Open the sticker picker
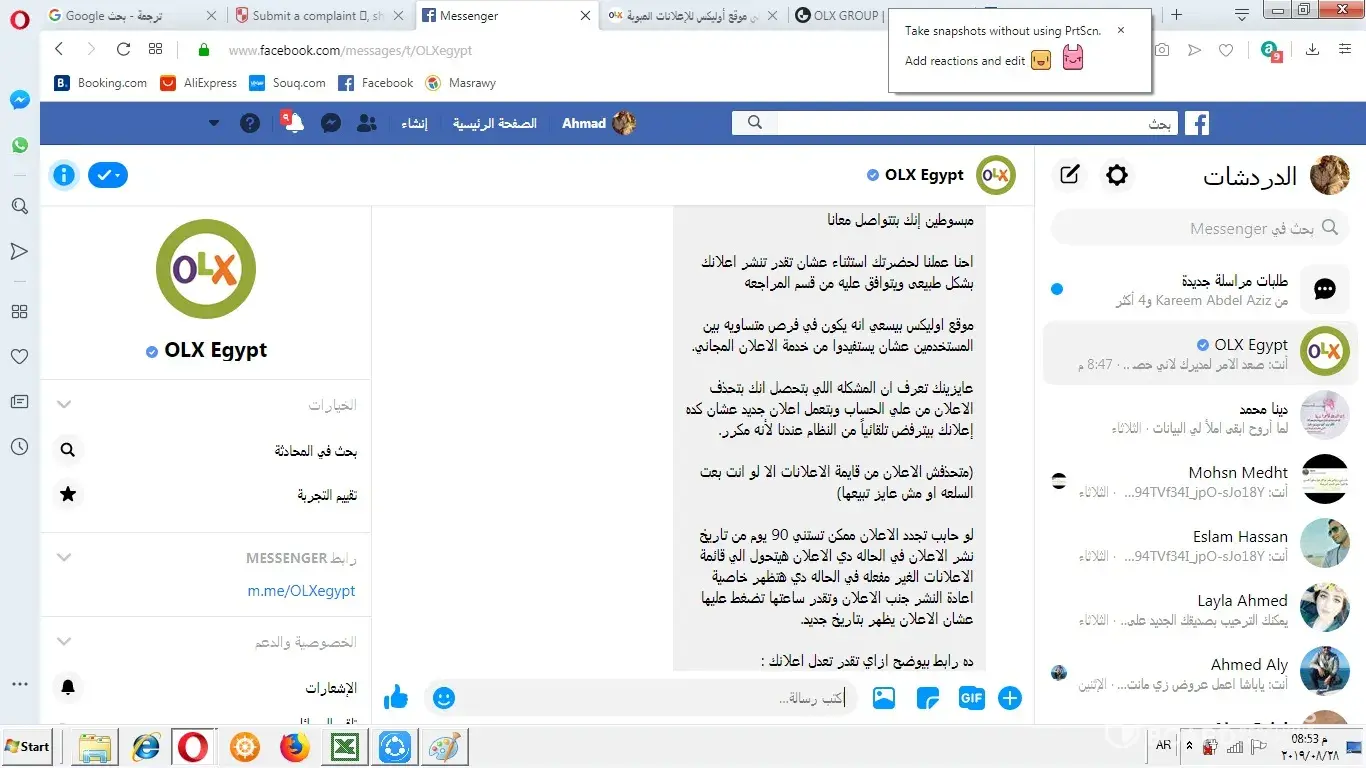Image resolution: width=1366 pixels, height=768 pixels. tap(928, 698)
